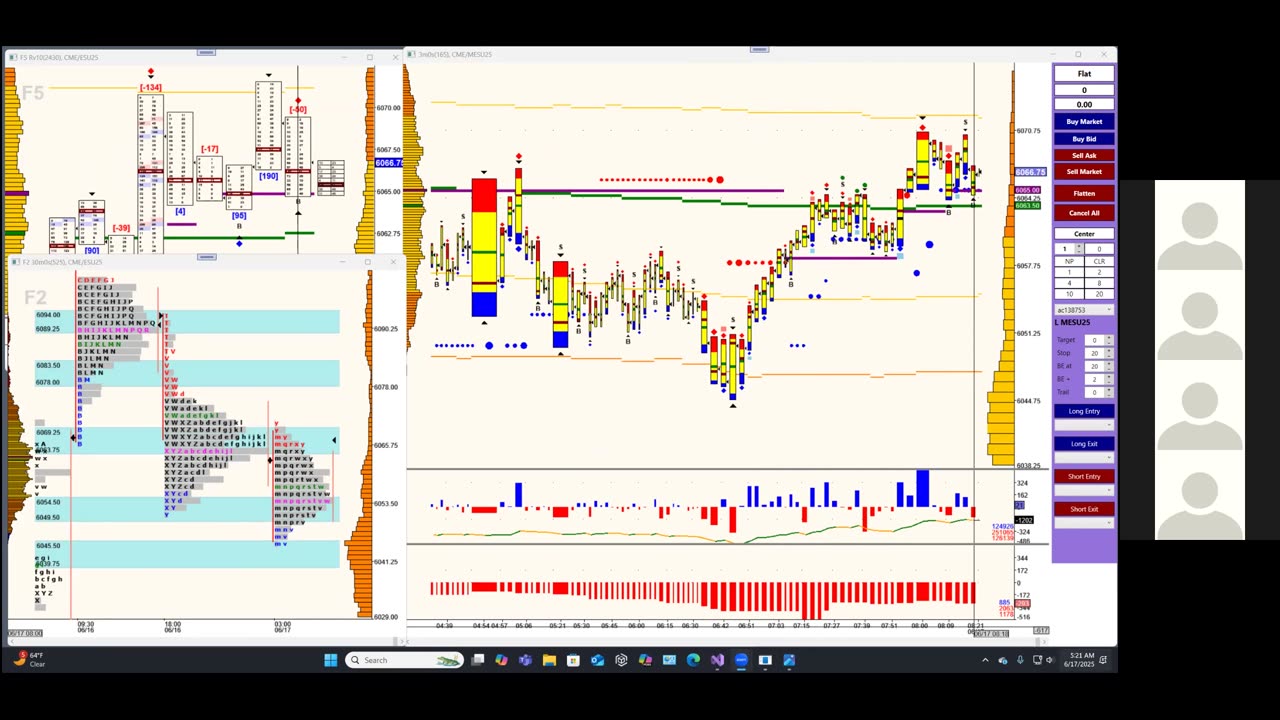Screen dimensions: 1280x720
Task: Adjust the Trail value spinner
Action: coord(1109,392)
